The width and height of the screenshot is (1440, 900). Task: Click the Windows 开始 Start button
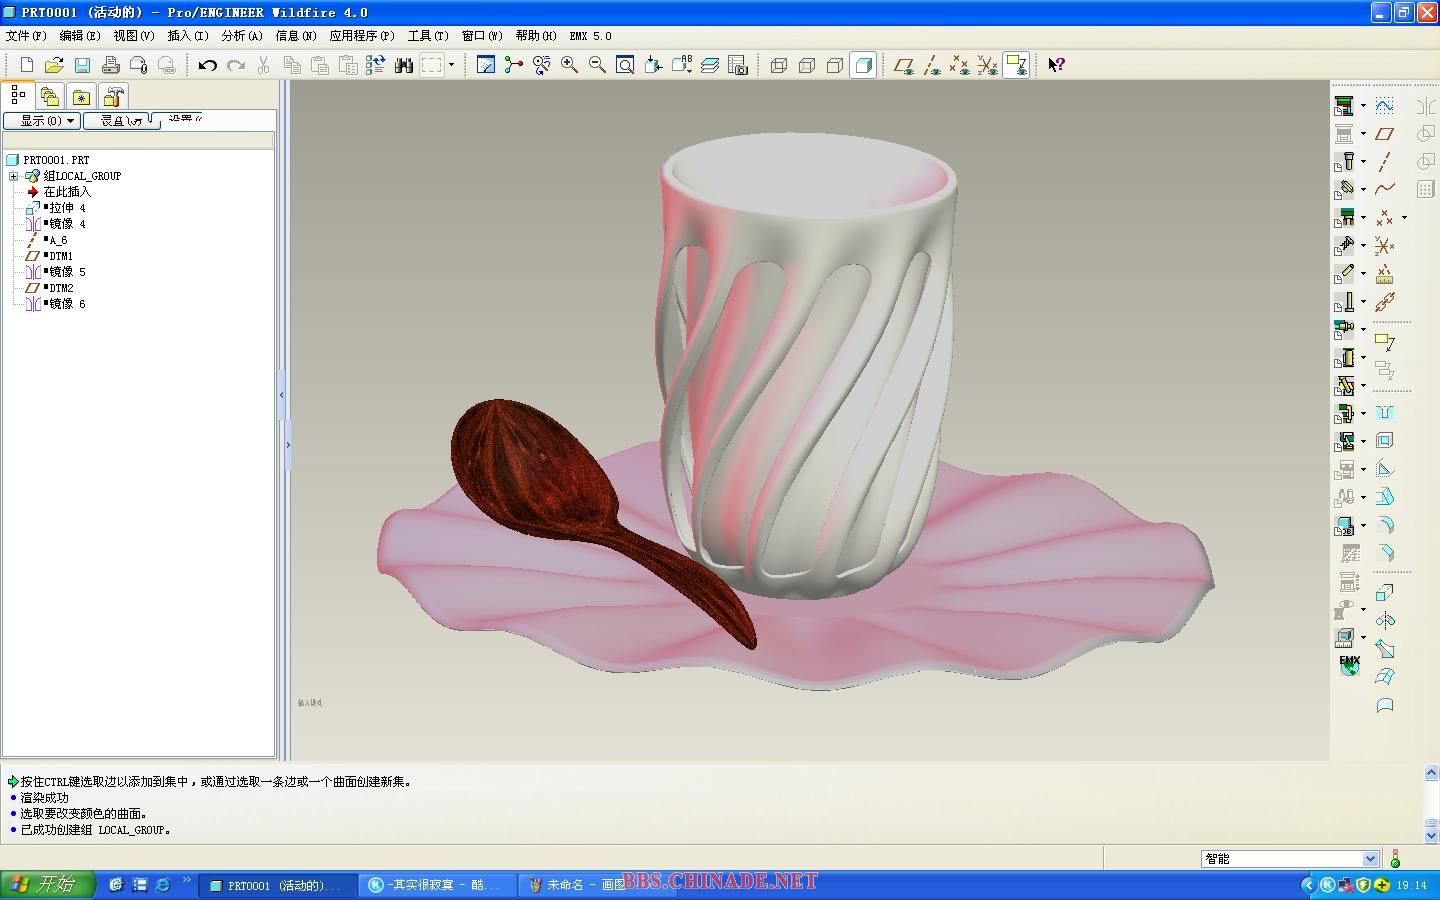point(46,885)
